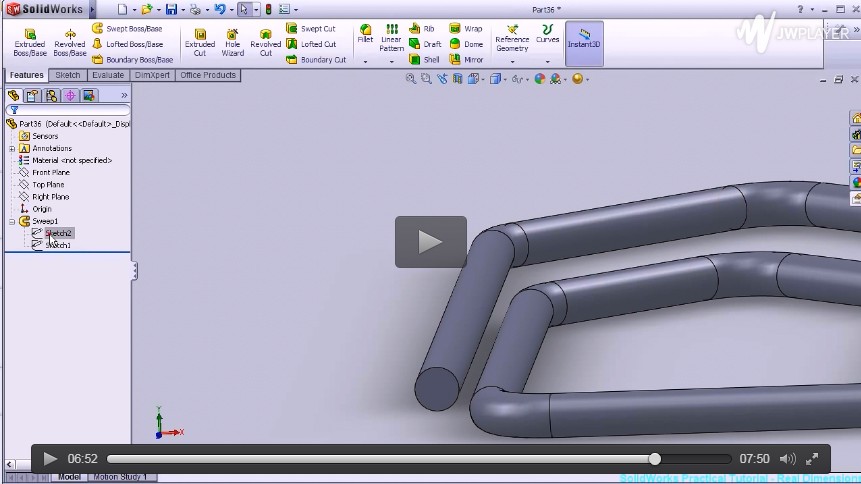Click the video progress bar handle
Image resolution: width=861 pixels, height=484 pixels.
coord(654,459)
